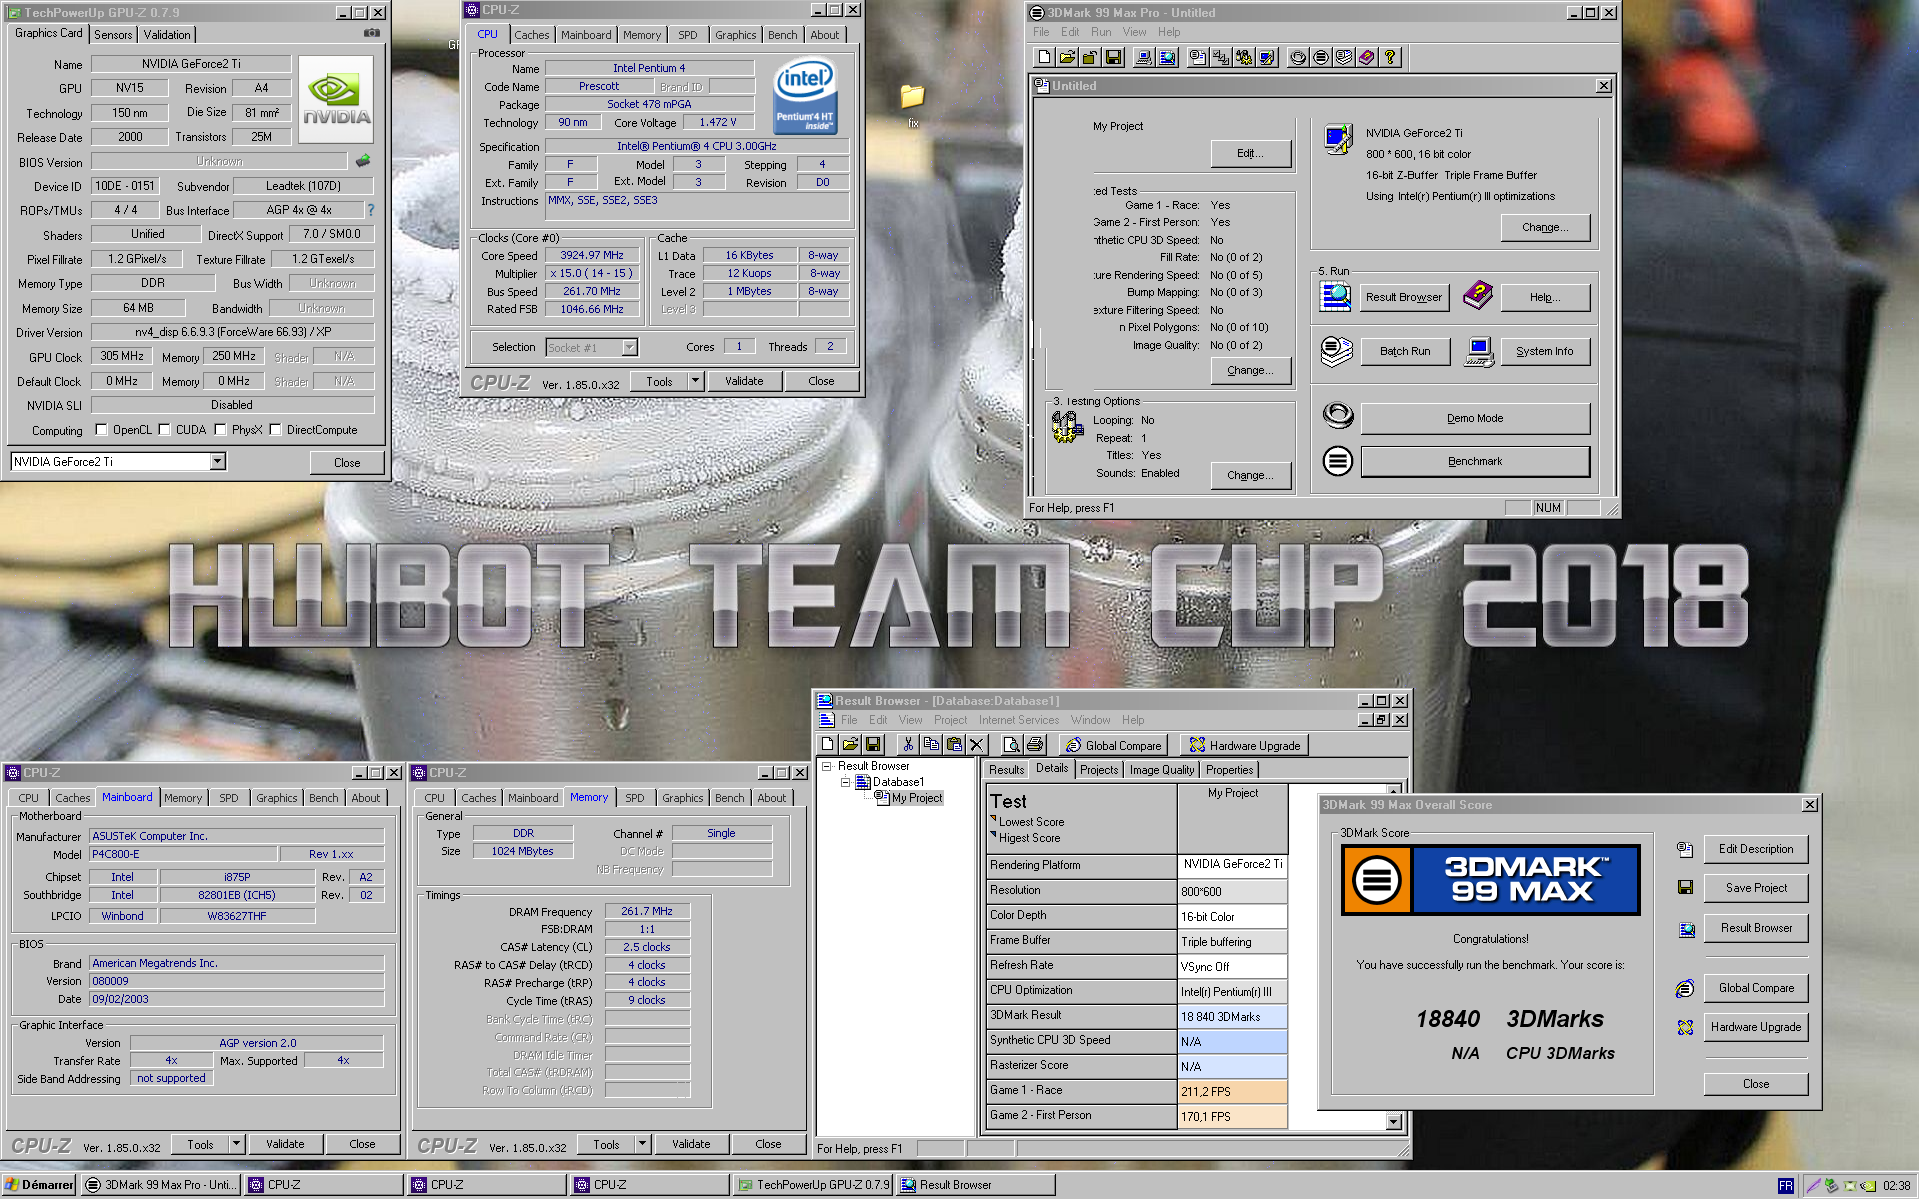Click GPU-Z BIOS save chip icon
The height and width of the screenshot is (1199, 1919).
tap(363, 160)
